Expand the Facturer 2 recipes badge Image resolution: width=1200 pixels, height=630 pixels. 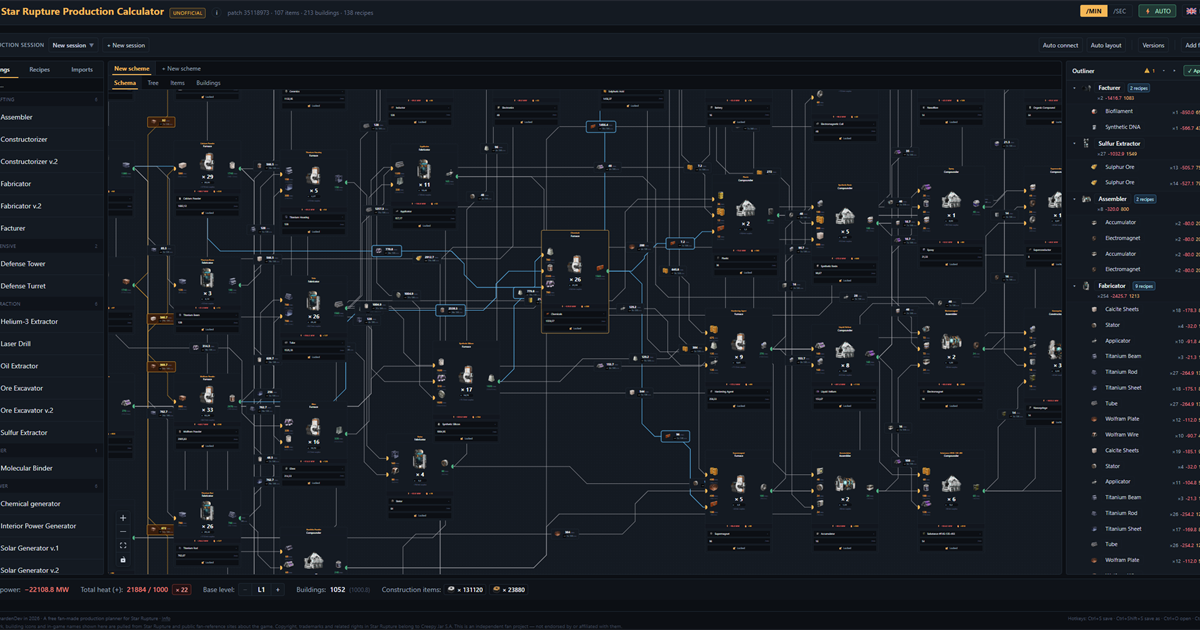tap(1138, 88)
